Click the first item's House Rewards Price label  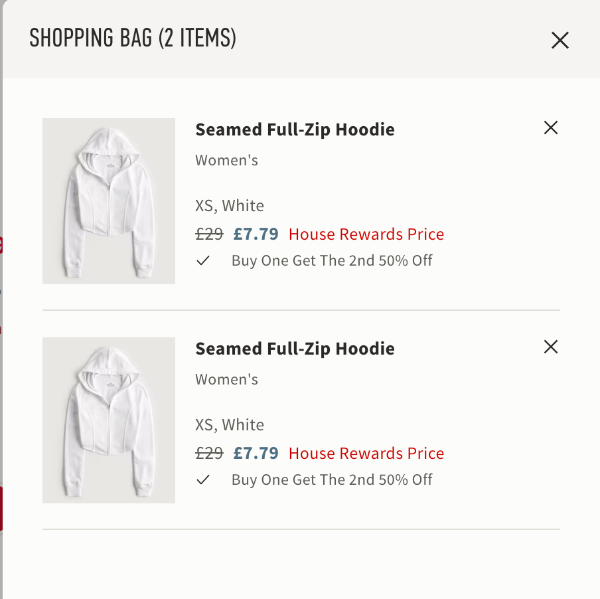366,234
